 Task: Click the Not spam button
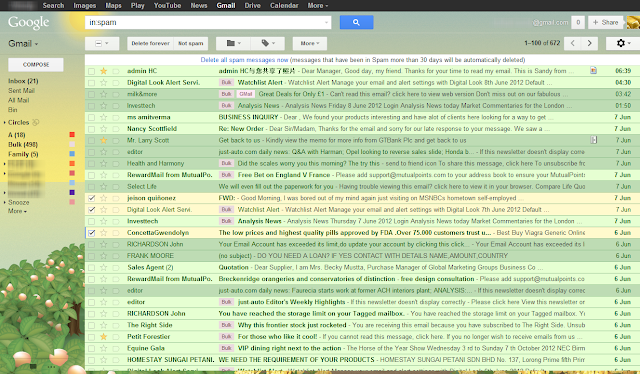[191, 43]
